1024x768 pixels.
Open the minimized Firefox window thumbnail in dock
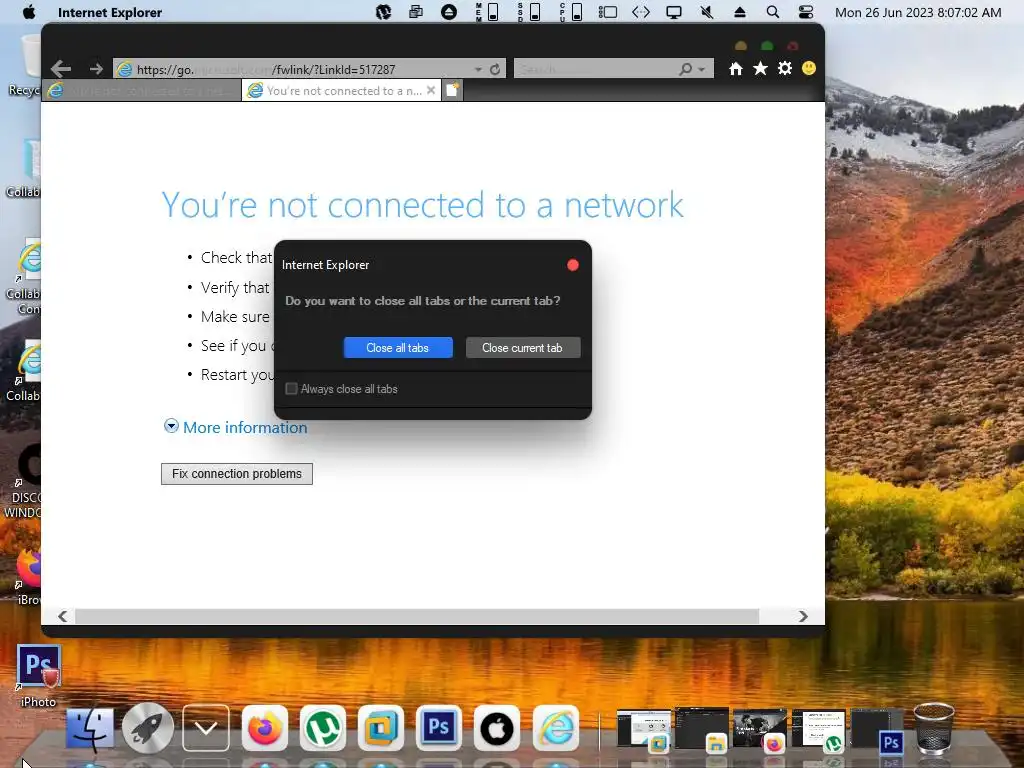point(760,729)
